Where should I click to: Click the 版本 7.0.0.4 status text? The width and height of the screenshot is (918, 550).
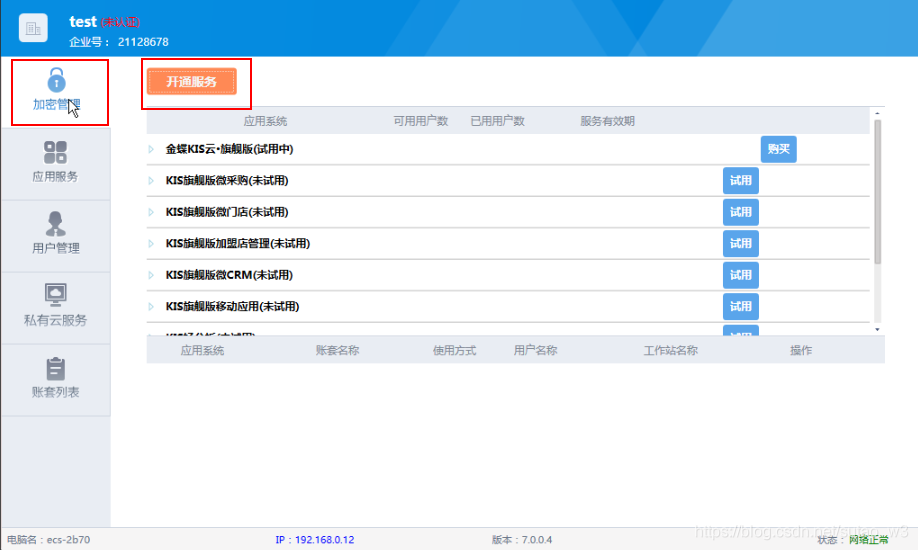coord(522,539)
